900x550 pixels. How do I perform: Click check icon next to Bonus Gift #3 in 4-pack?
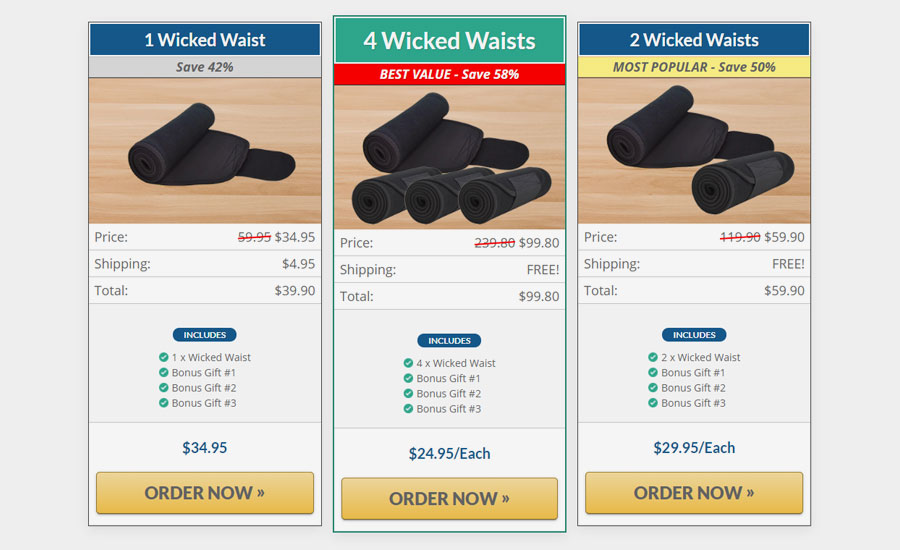(408, 409)
